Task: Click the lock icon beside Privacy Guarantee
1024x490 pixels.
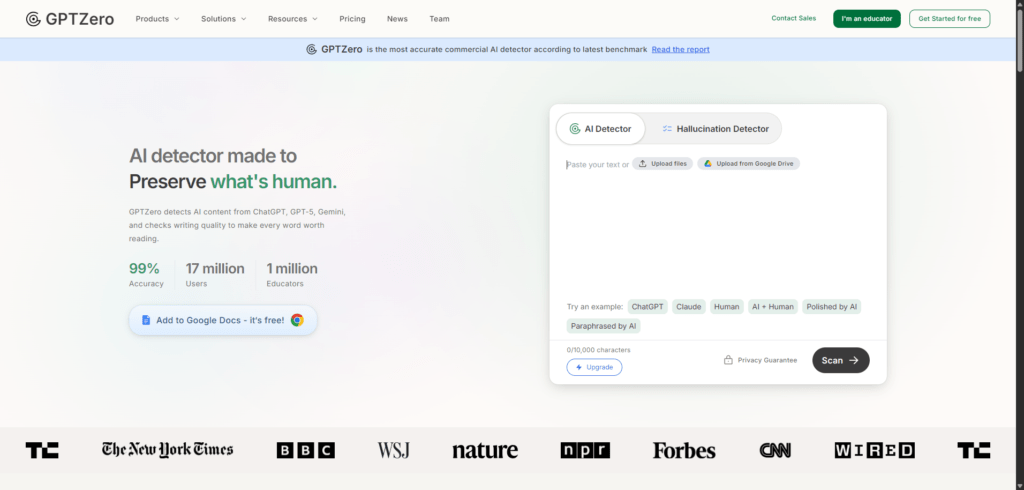Action: (728, 360)
